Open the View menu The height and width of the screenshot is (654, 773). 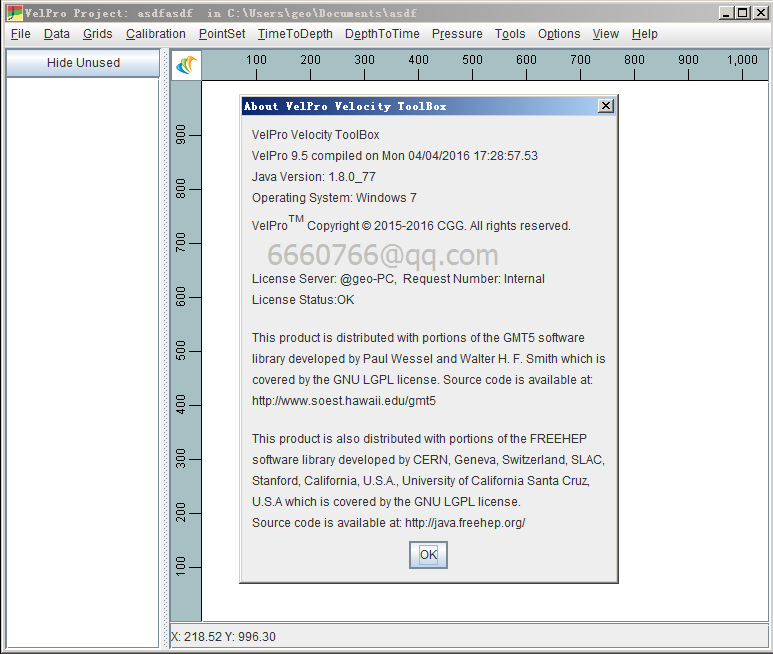[605, 34]
